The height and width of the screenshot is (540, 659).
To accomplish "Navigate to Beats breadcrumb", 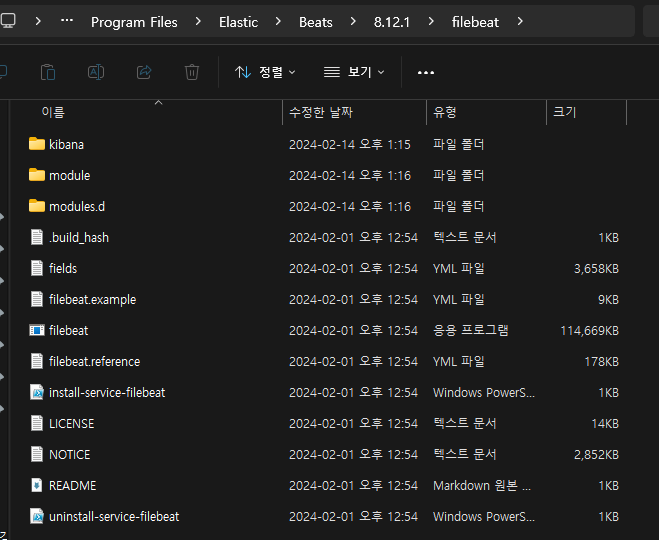I will pos(316,22).
